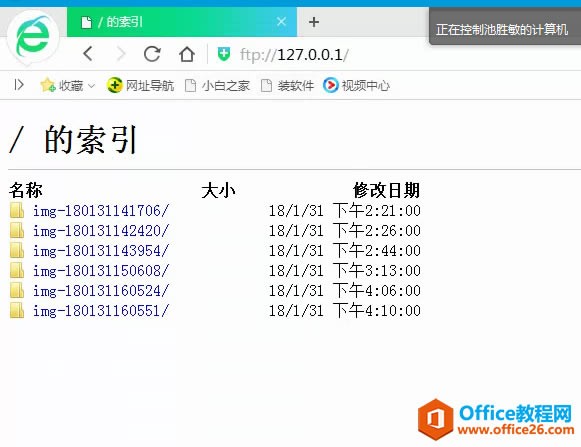Open the 收藏 favorites star

(48, 85)
